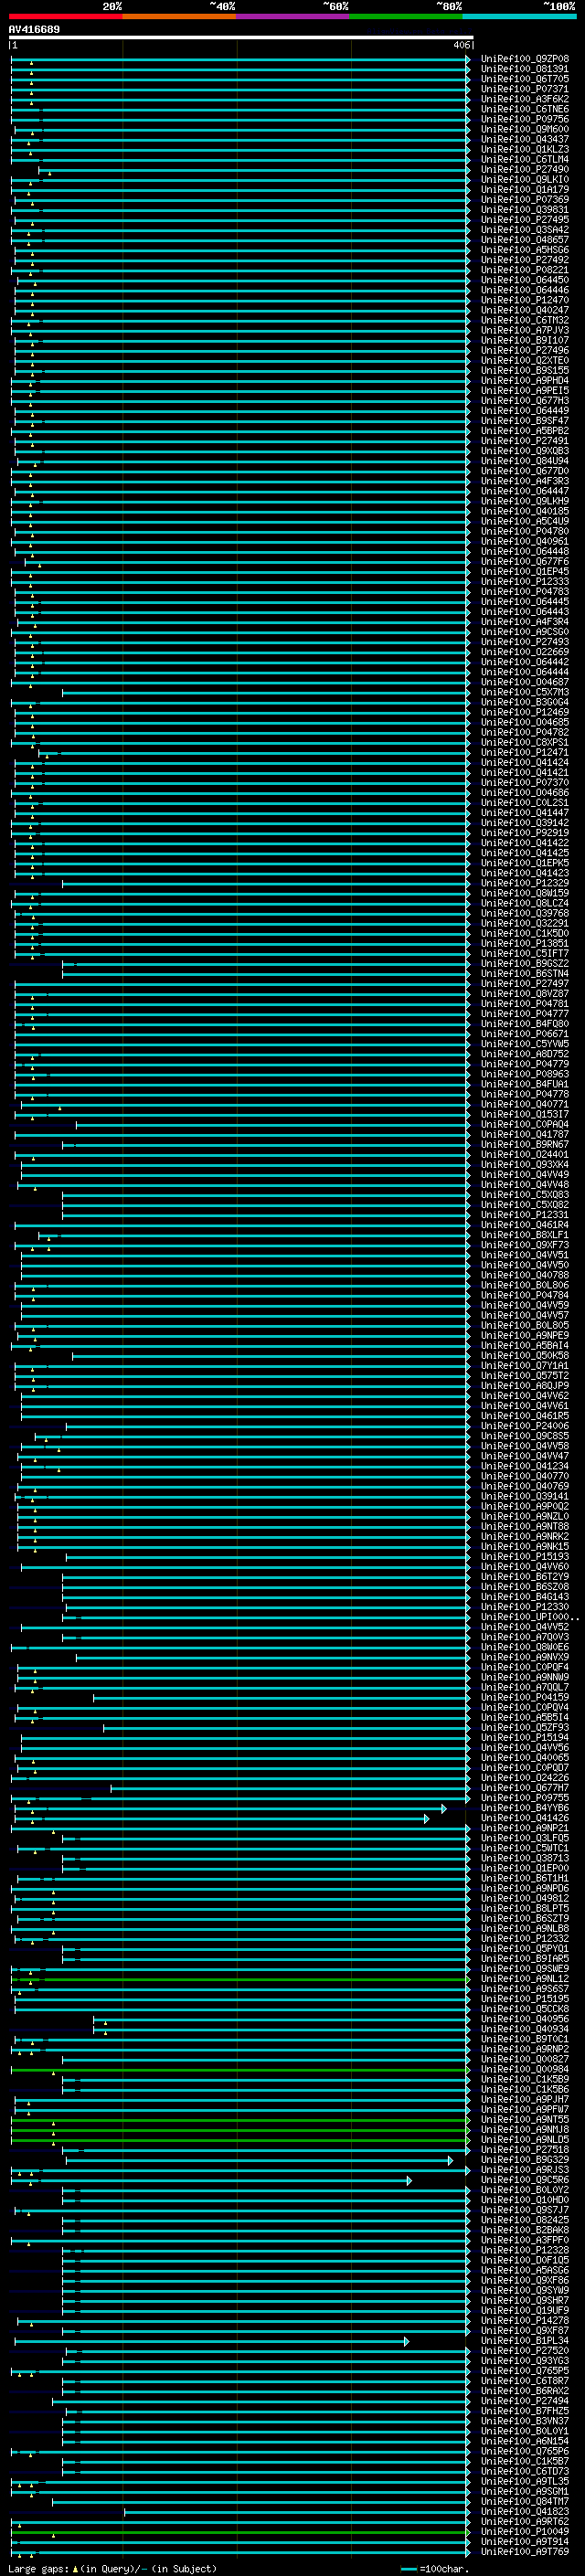Select the UniRef100_Q9M600 label
This screenshot has width=585, height=2576.
pyautogui.click(x=524, y=129)
